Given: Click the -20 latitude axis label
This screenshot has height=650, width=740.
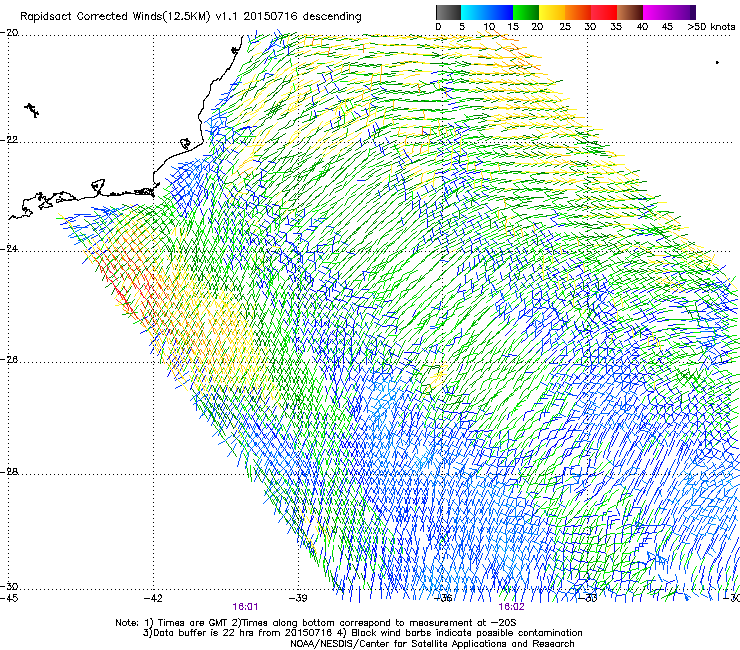Looking at the screenshot, I should tap(9, 33).
